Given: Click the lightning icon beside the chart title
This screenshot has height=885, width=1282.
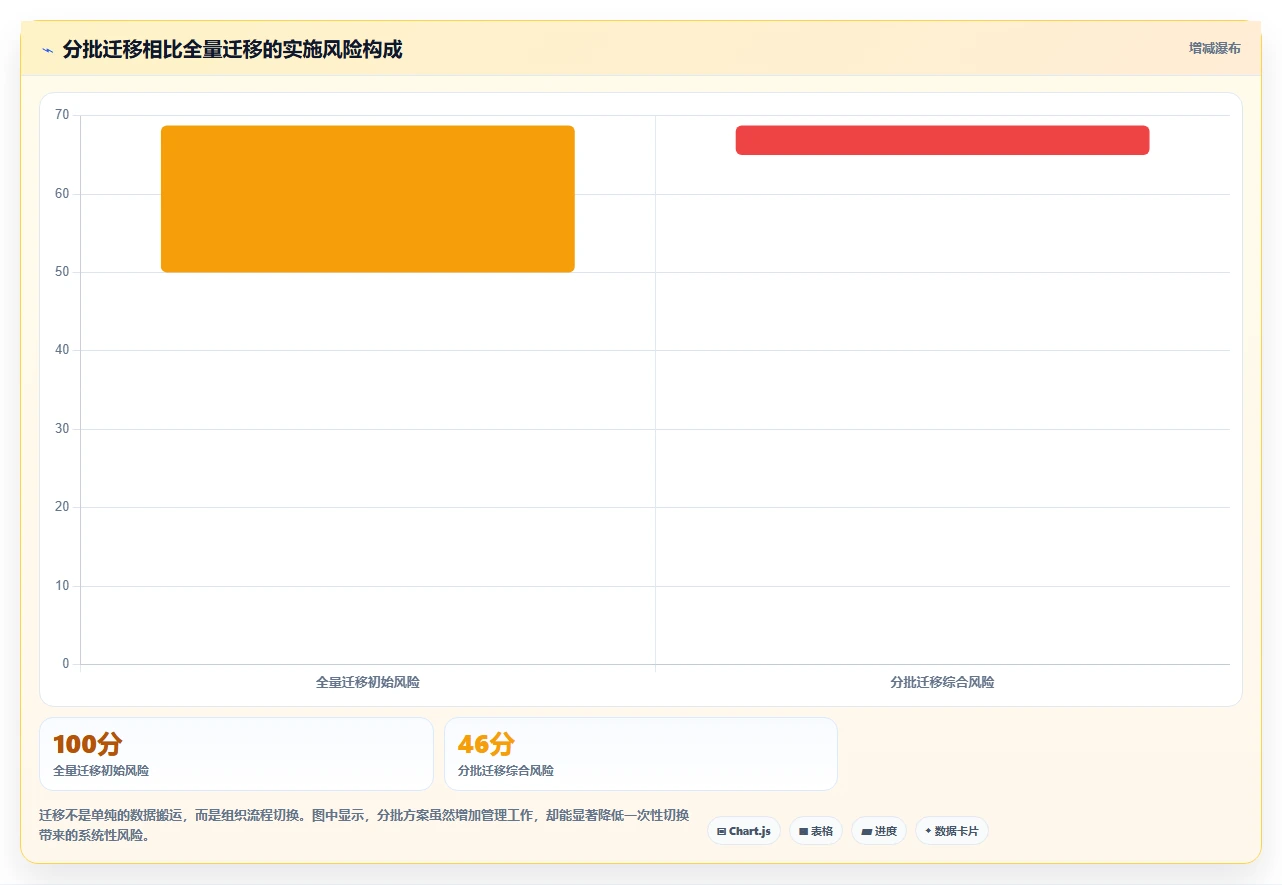Looking at the screenshot, I should click(47, 50).
